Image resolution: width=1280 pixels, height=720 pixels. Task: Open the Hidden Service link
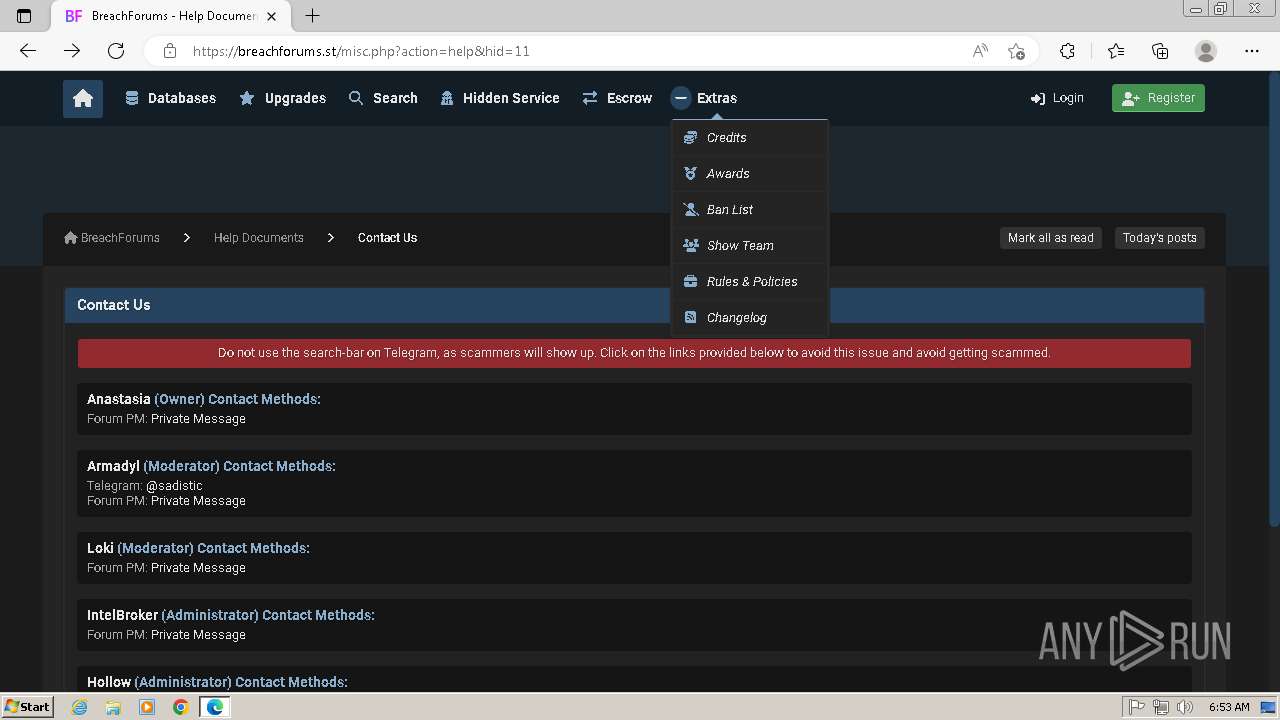pos(500,98)
